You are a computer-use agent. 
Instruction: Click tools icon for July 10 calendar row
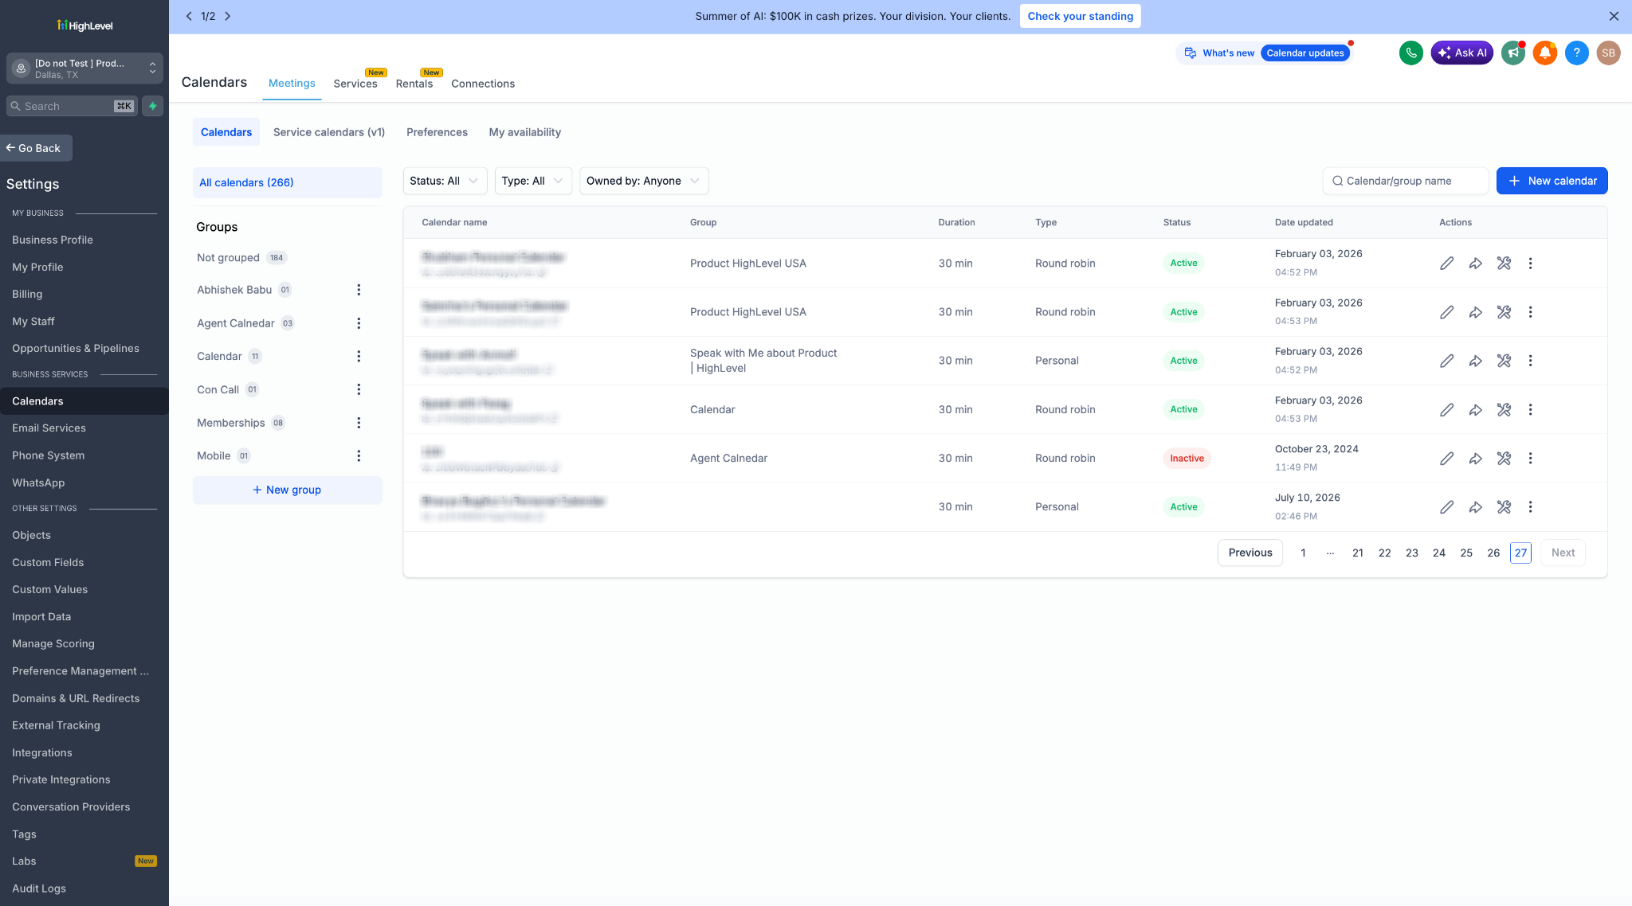[1504, 507]
